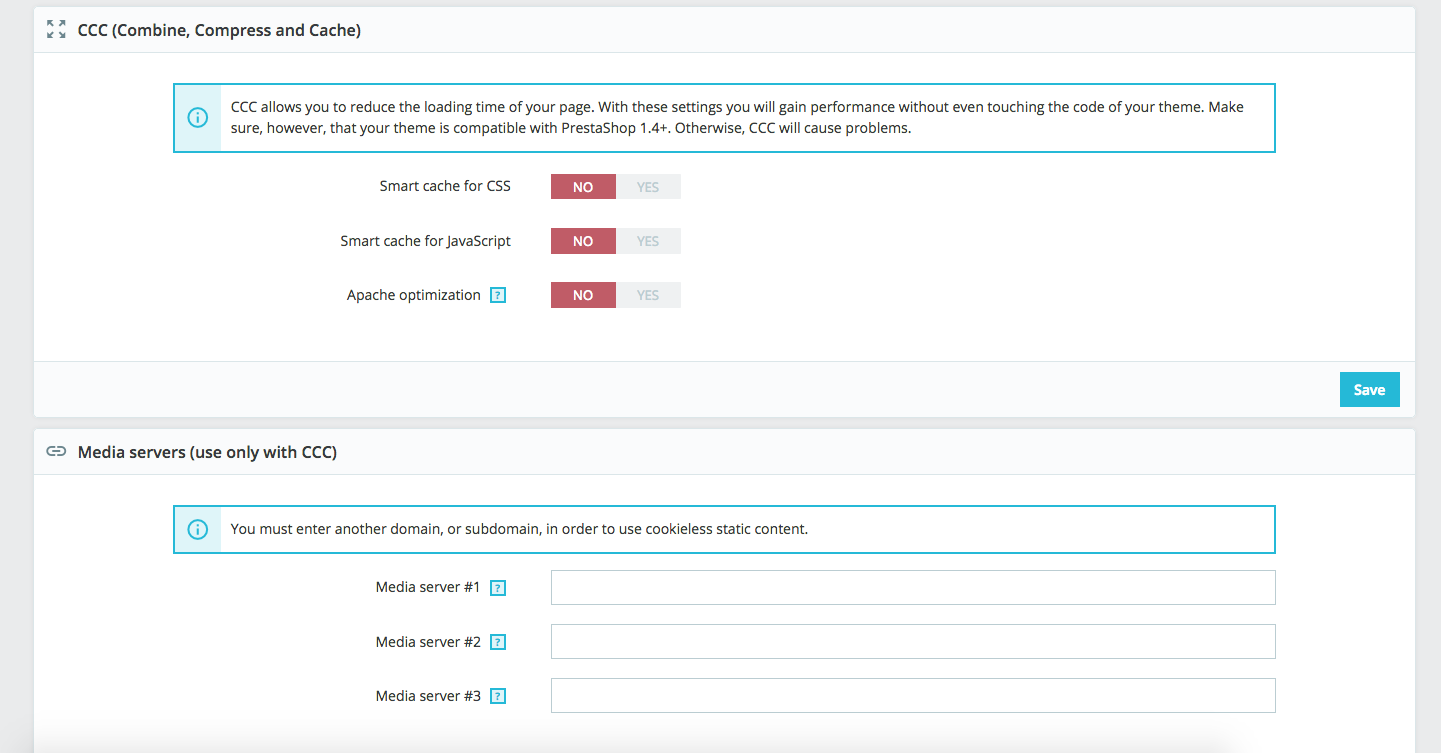This screenshot has height=753, width=1441.
Task: Select NO for Apache optimization
Action: 583,295
